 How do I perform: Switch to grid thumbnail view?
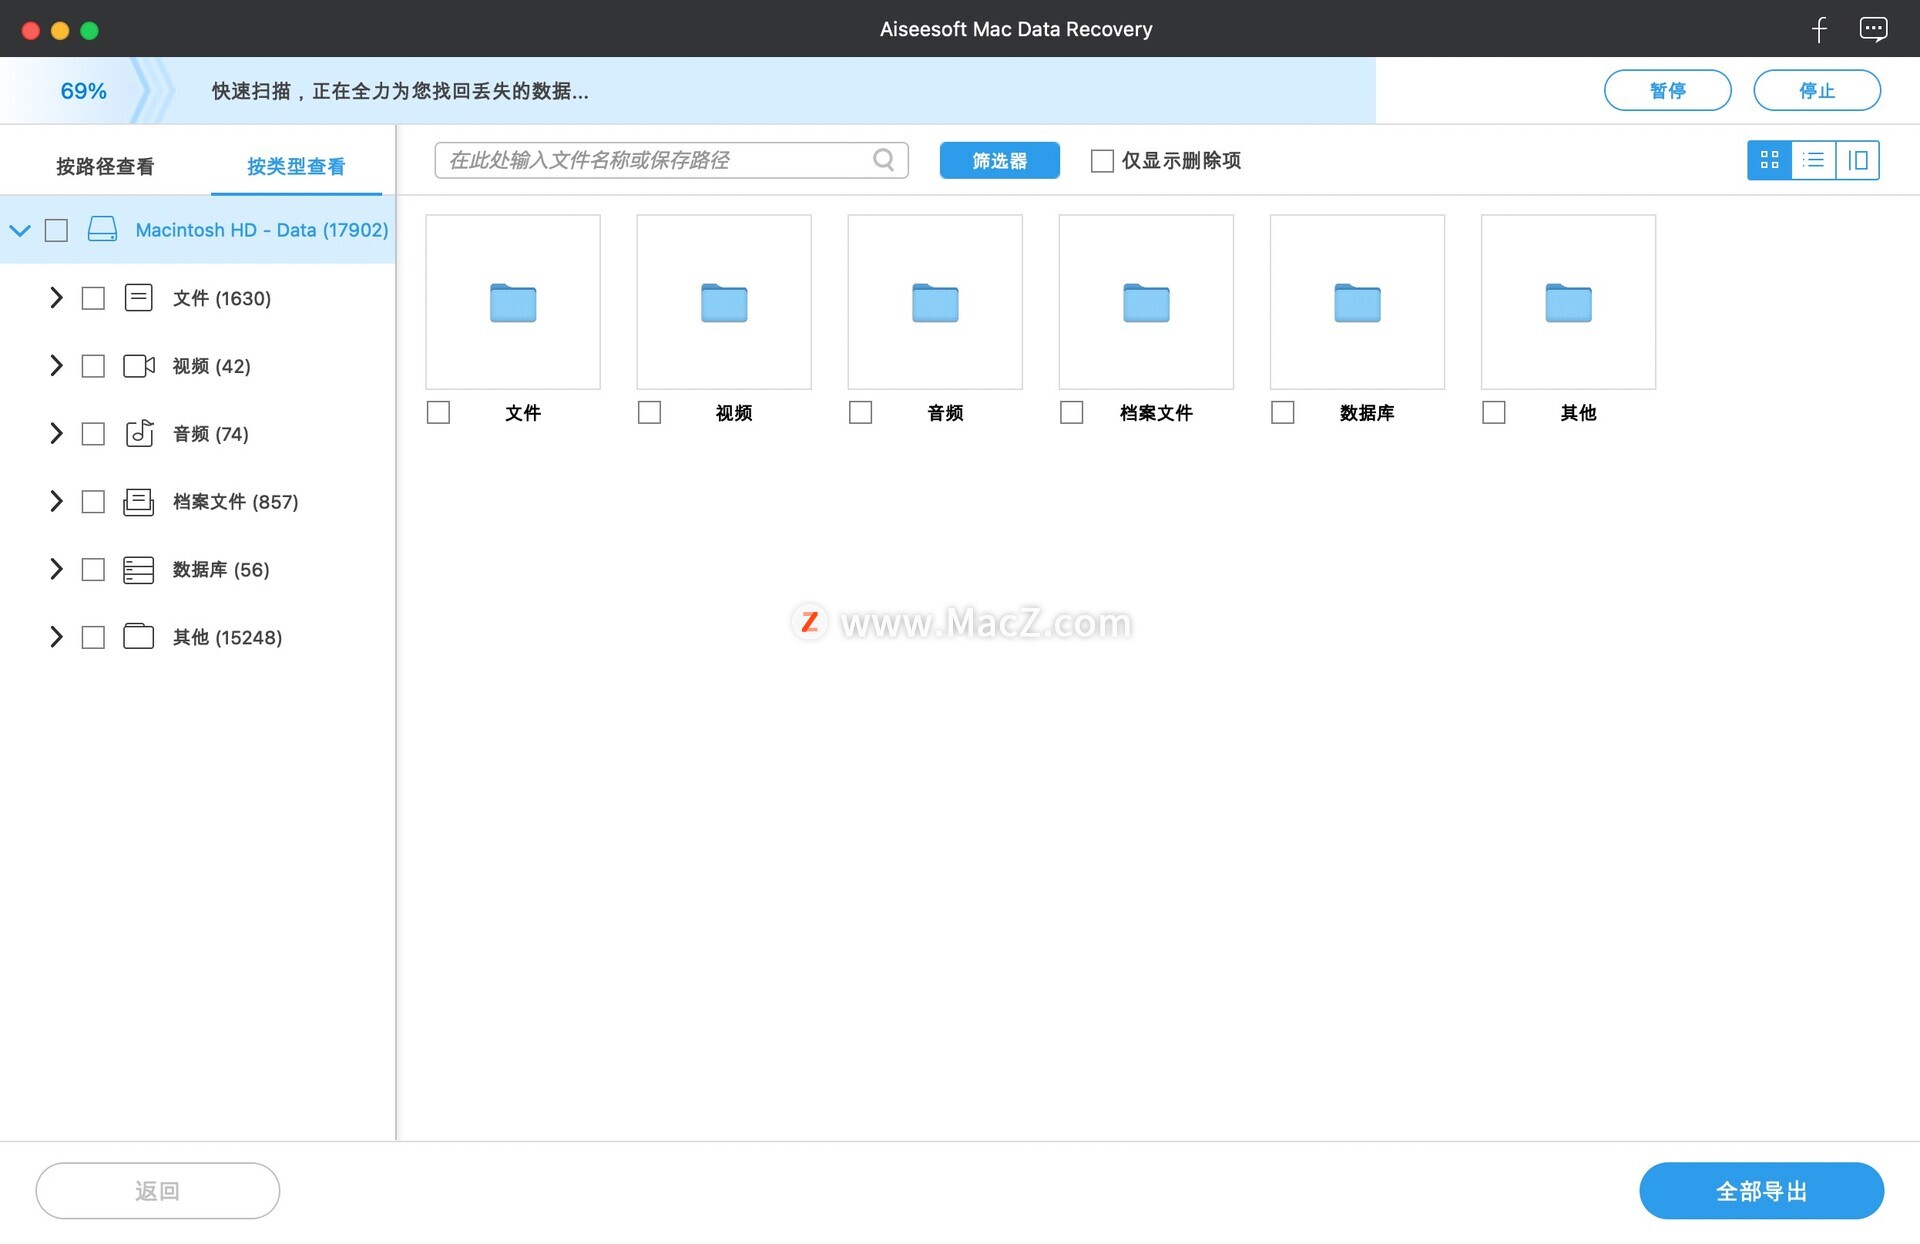pos(1769,160)
